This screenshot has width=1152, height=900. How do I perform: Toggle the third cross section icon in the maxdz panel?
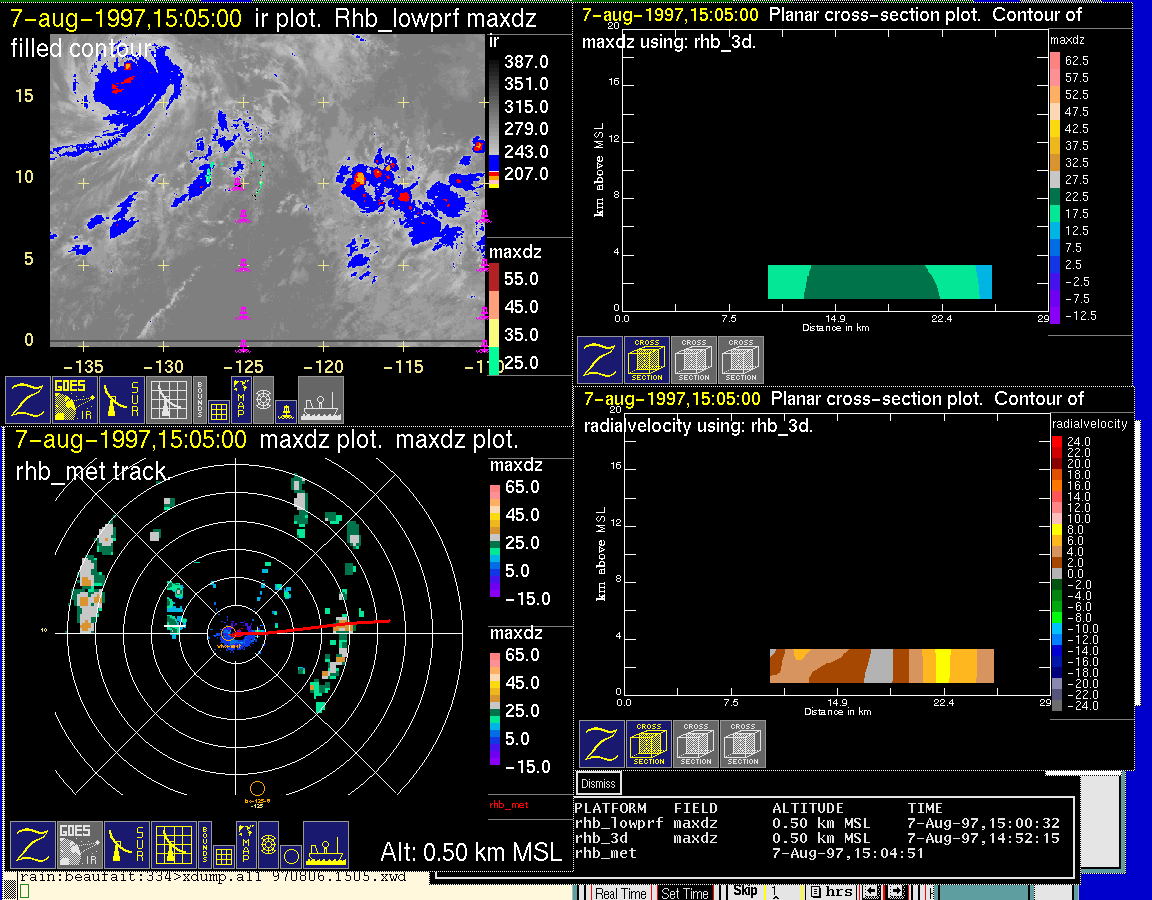coord(741,360)
